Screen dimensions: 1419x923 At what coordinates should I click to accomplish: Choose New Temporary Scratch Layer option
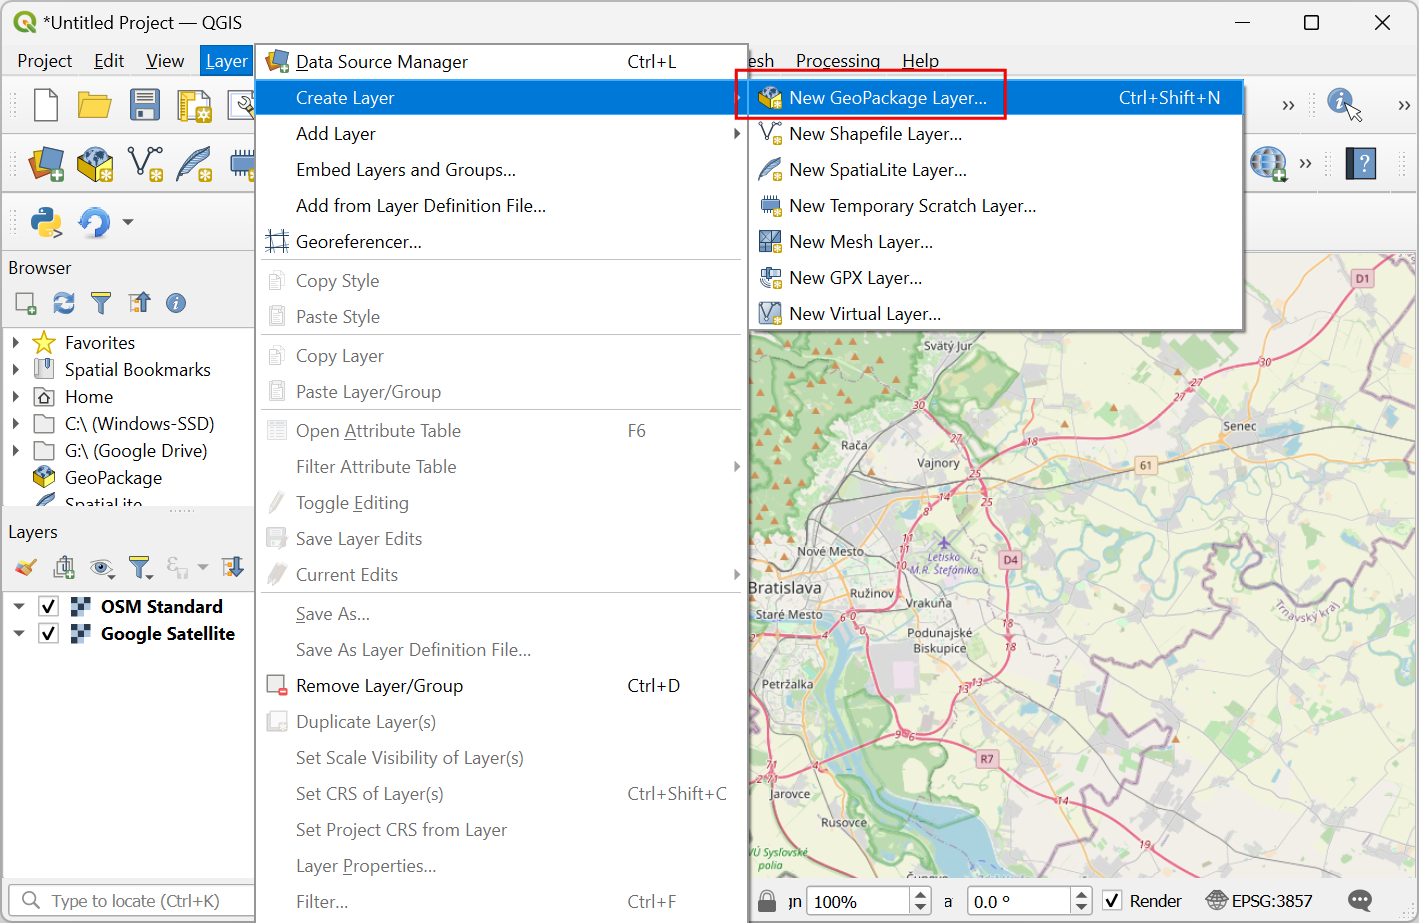(x=912, y=206)
